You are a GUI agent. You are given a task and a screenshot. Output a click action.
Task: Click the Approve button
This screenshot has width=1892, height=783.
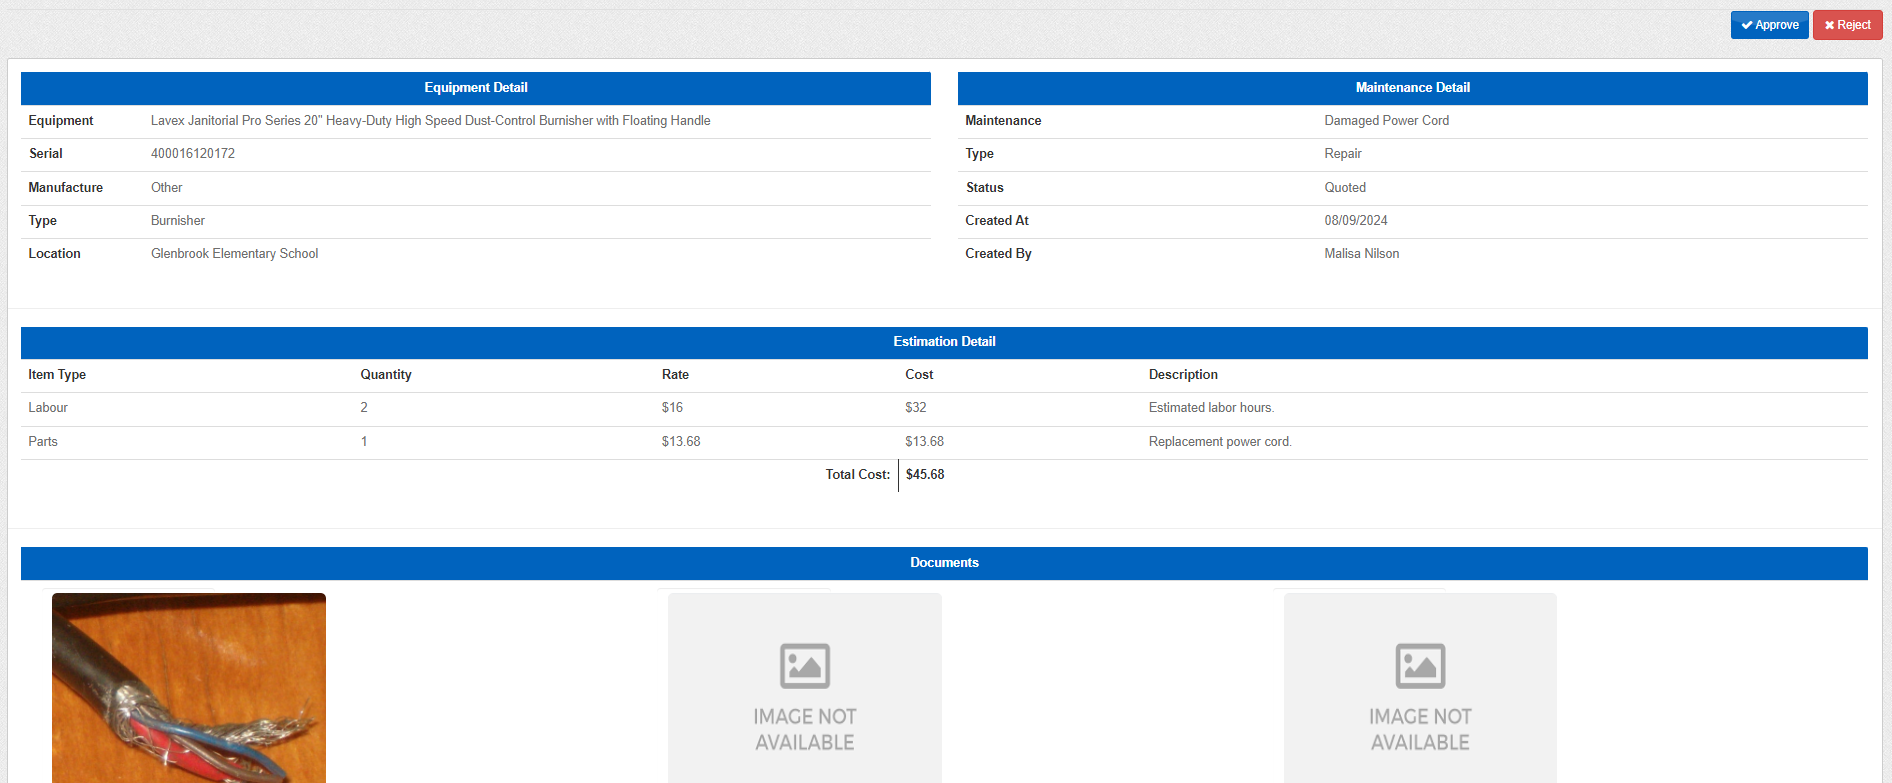1769,25
